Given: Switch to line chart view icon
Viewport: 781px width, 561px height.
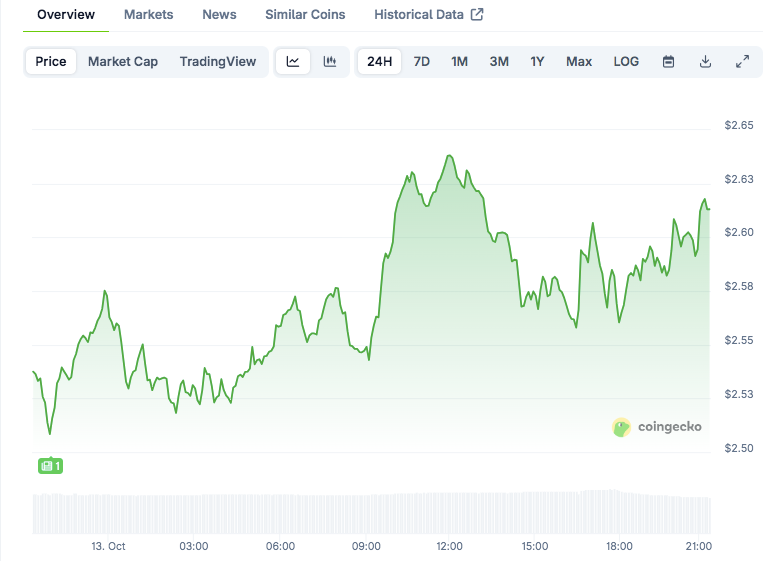Looking at the screenshot, I should [x=293, y=61].
